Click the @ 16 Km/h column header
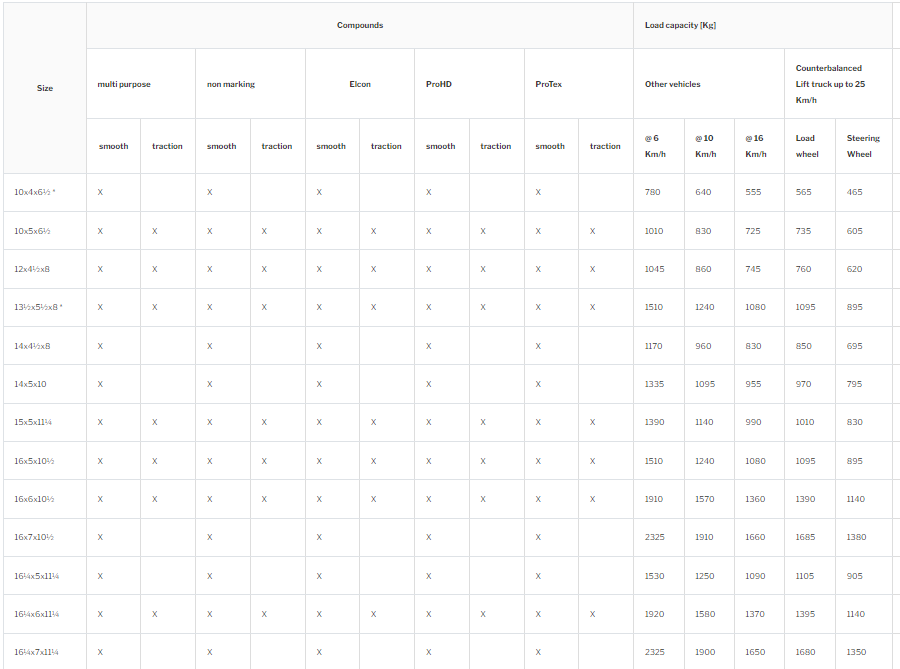This screenshot has width=900, height=669. click(755, 146)
